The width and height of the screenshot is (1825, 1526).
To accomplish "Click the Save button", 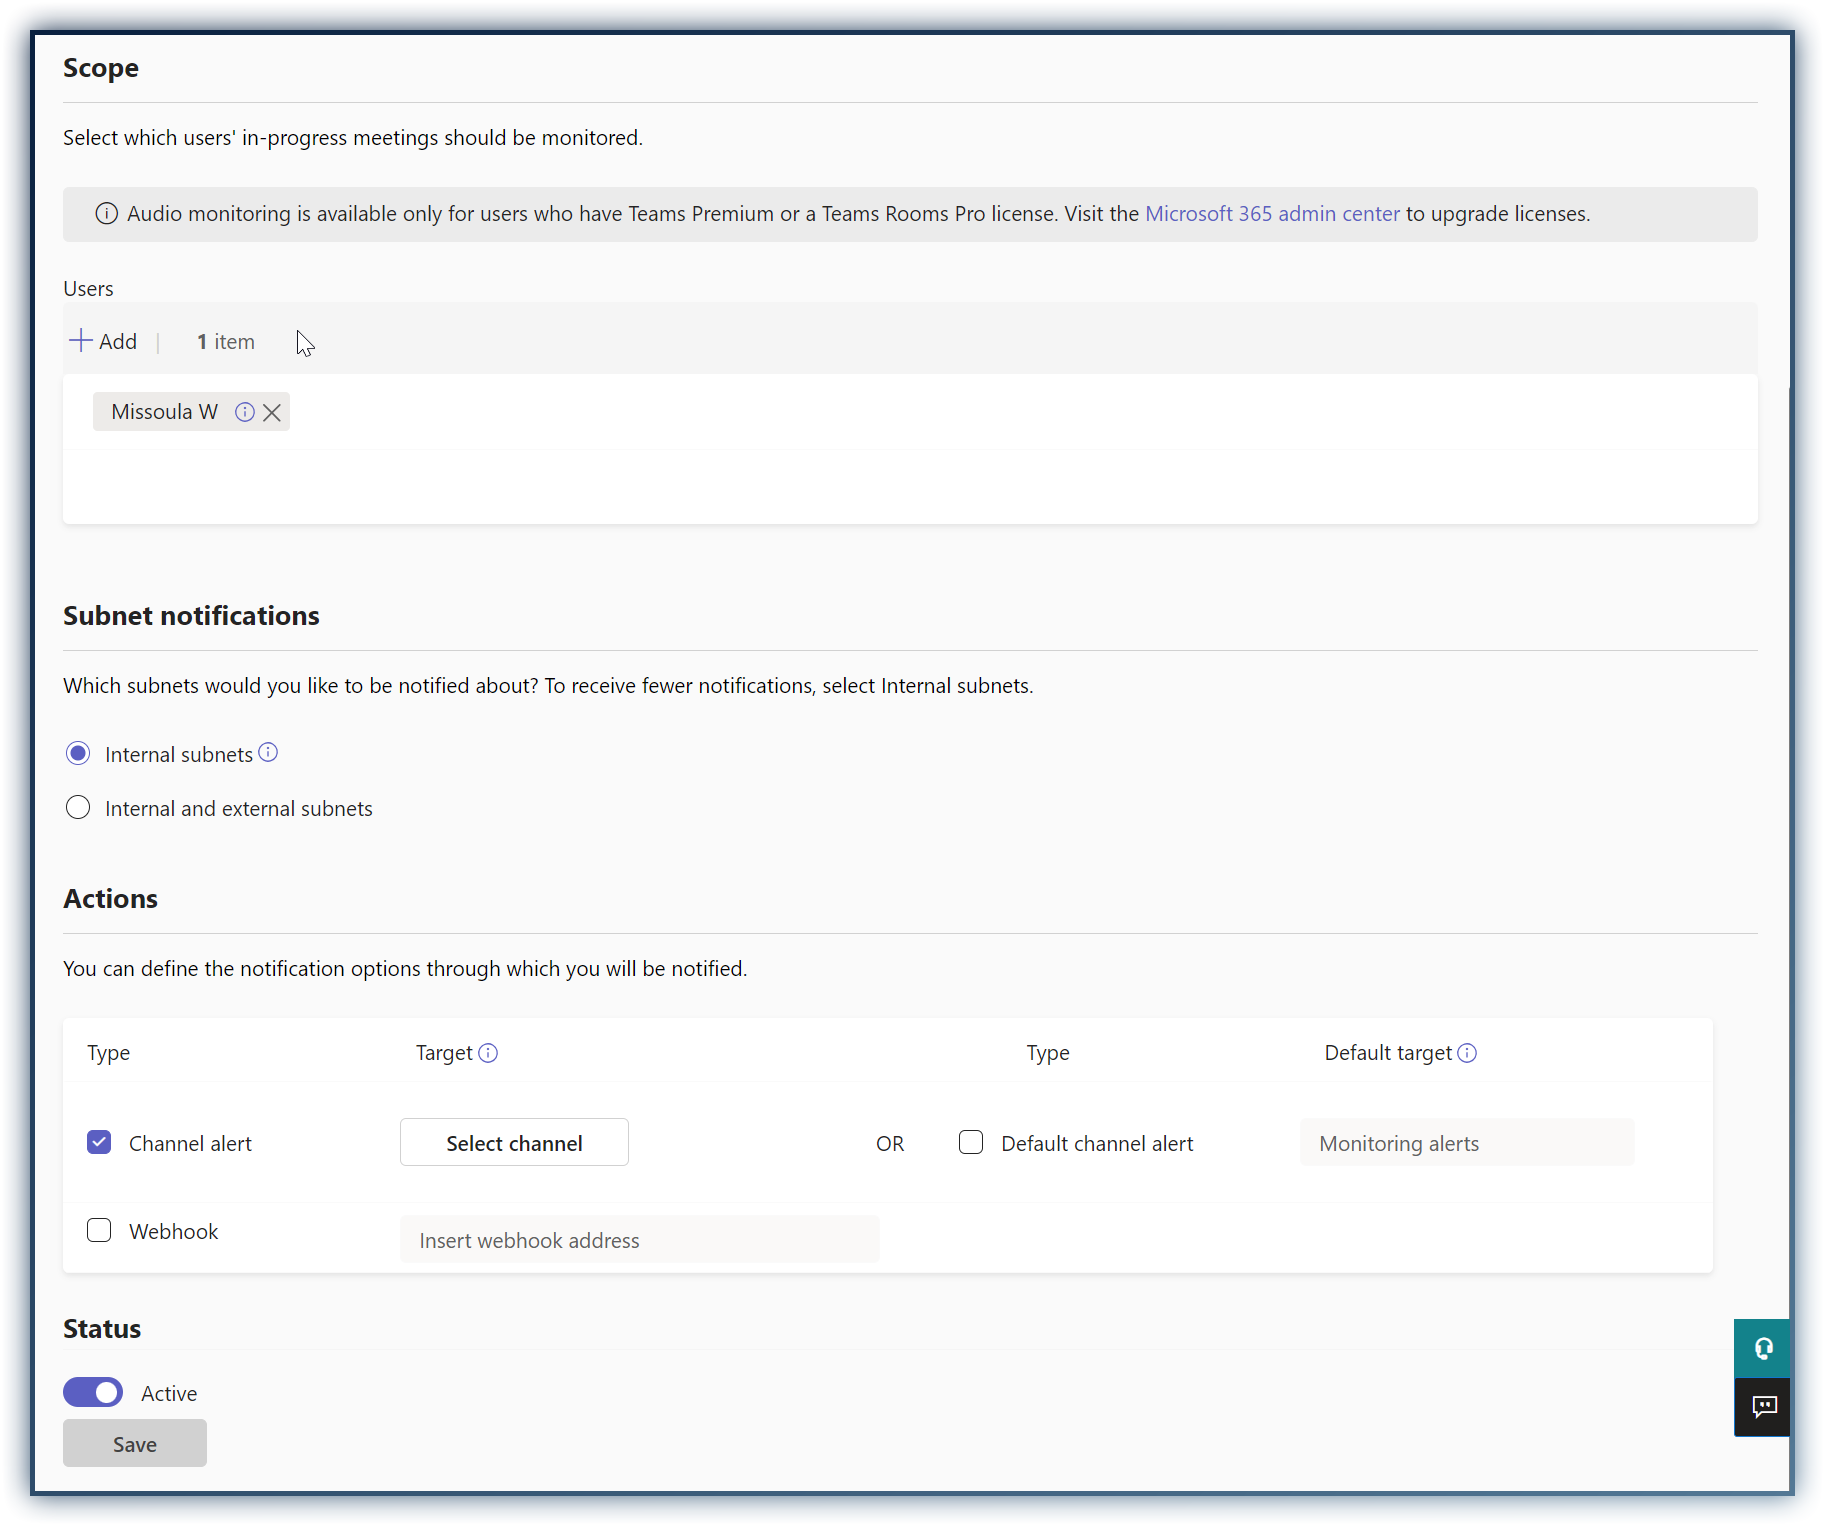I will click(135, 1444).
